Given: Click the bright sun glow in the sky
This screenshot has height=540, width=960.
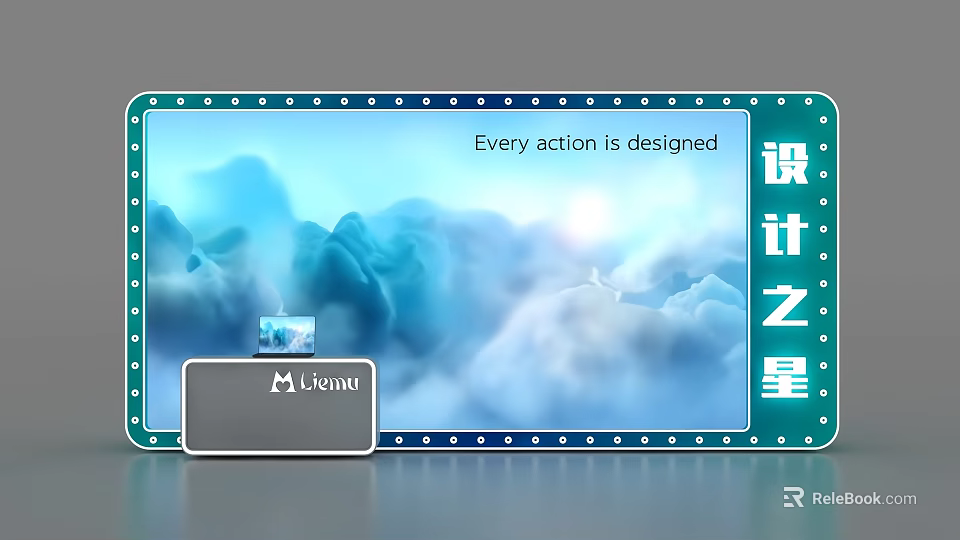Looking at the screenshot, I should [590, 211].
